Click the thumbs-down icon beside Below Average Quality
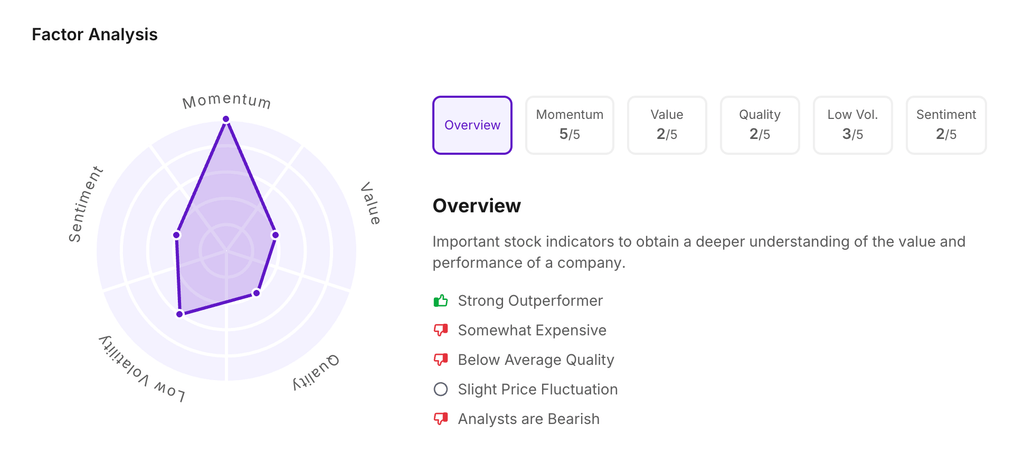 tap(440, 360)
